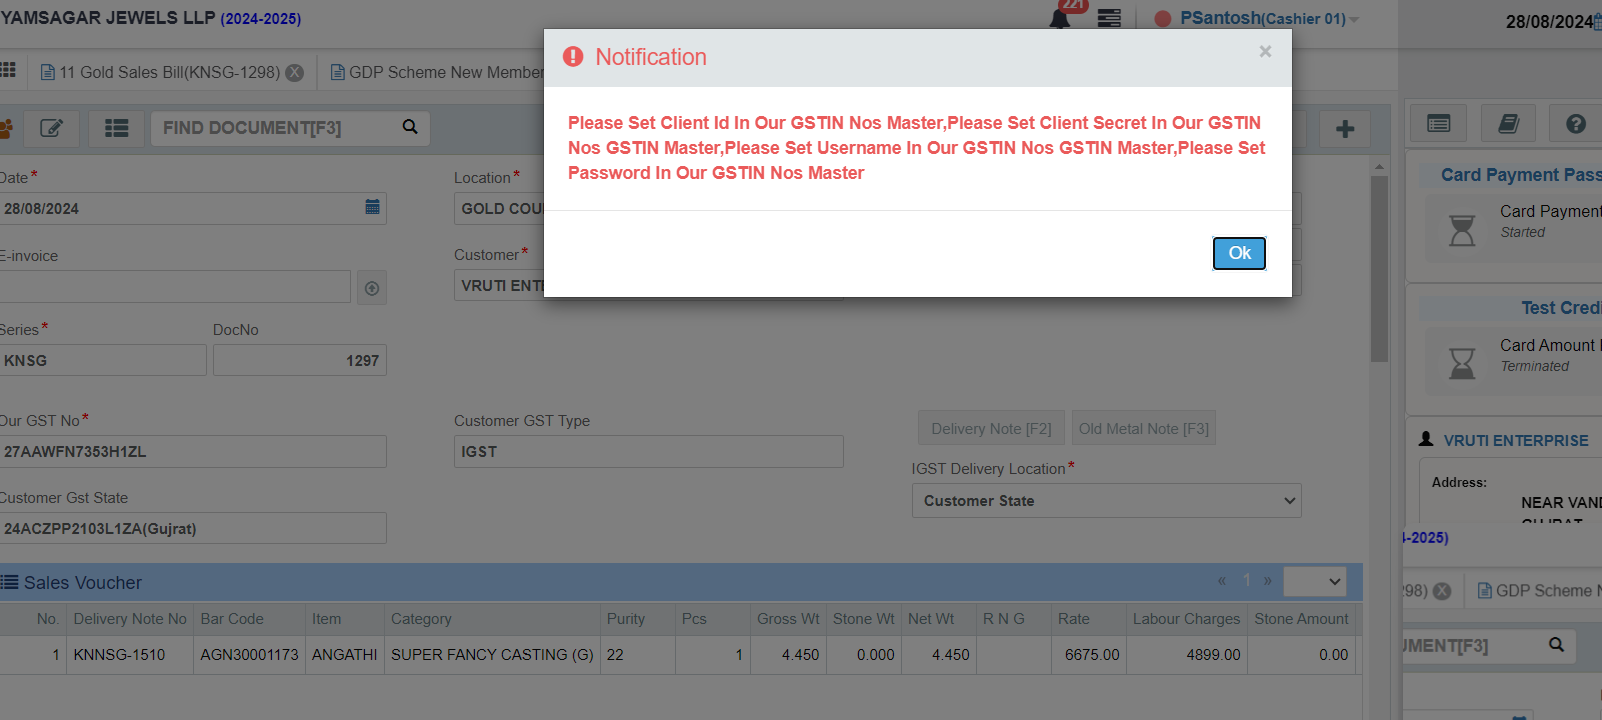Click the Series field KNSG
The image size is (1602, 720).
(102, 360)
